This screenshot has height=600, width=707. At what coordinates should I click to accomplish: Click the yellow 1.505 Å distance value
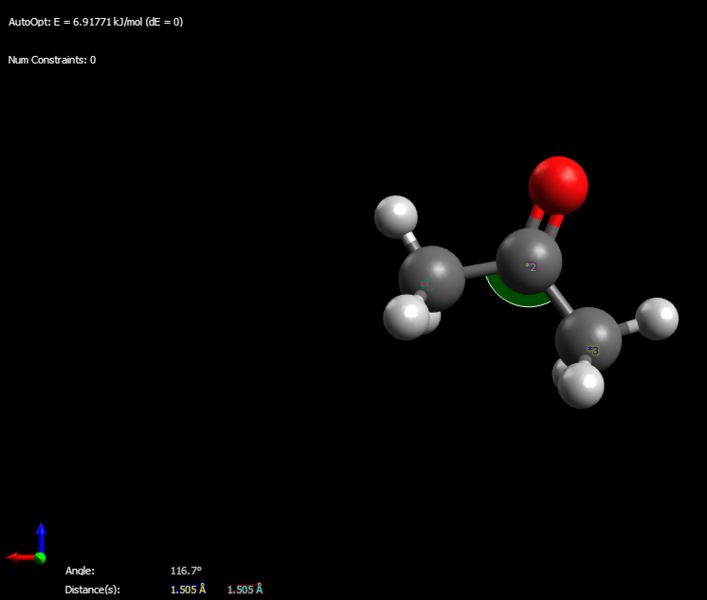[x=188, y=589]
